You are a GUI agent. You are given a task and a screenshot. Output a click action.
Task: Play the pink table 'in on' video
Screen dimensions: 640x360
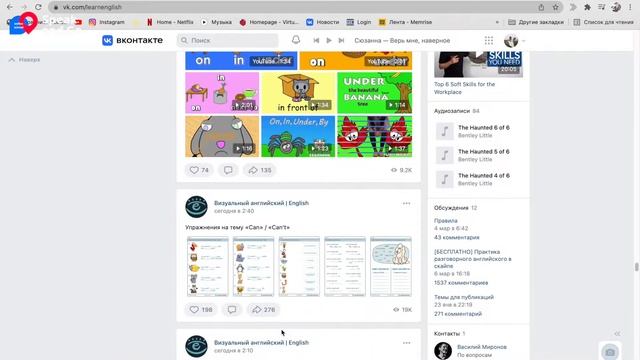[222, 93]
